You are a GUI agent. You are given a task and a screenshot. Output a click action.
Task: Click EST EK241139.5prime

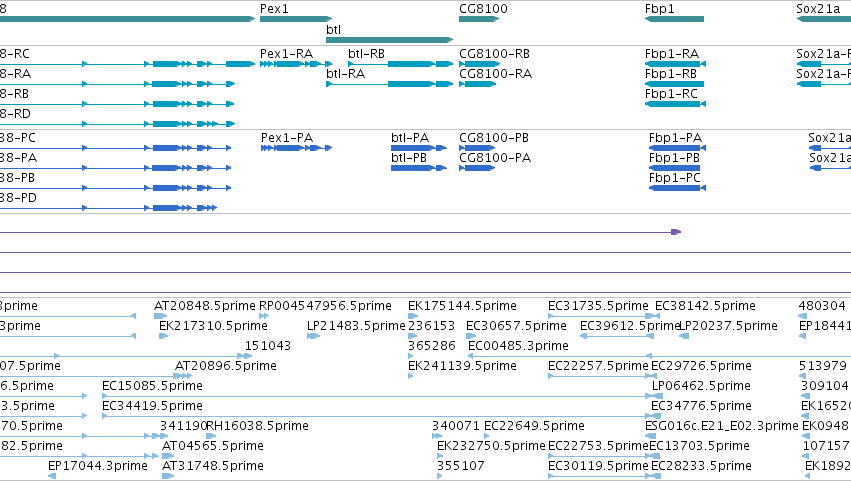pos(462,366)
